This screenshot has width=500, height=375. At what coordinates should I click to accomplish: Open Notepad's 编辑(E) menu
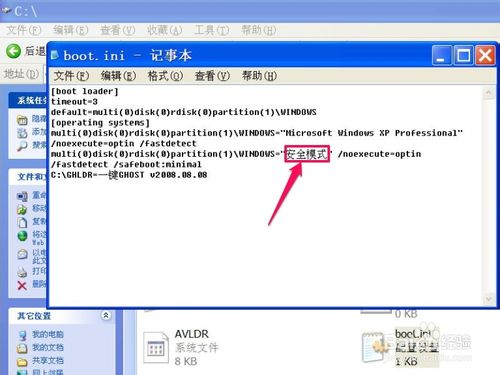click(x=118, y=76)
